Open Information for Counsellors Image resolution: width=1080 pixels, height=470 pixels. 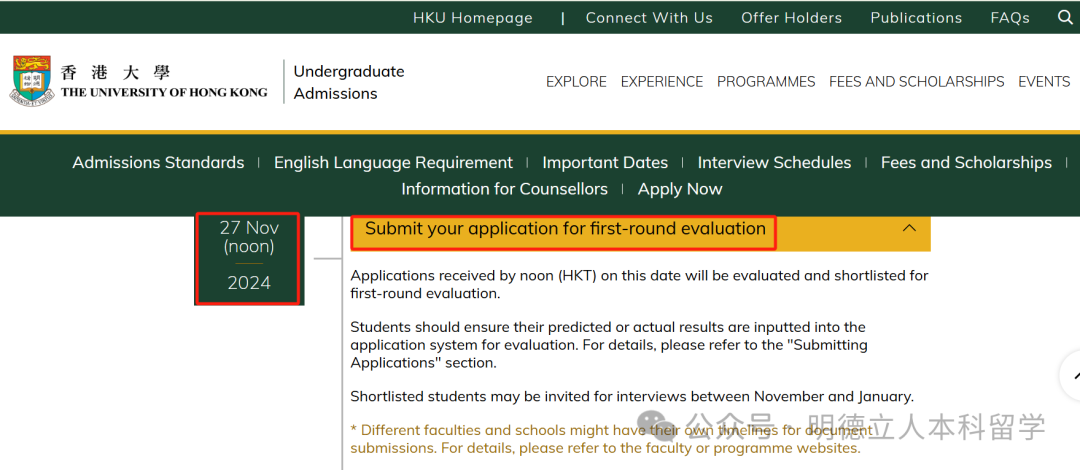[x=504, y=189]
